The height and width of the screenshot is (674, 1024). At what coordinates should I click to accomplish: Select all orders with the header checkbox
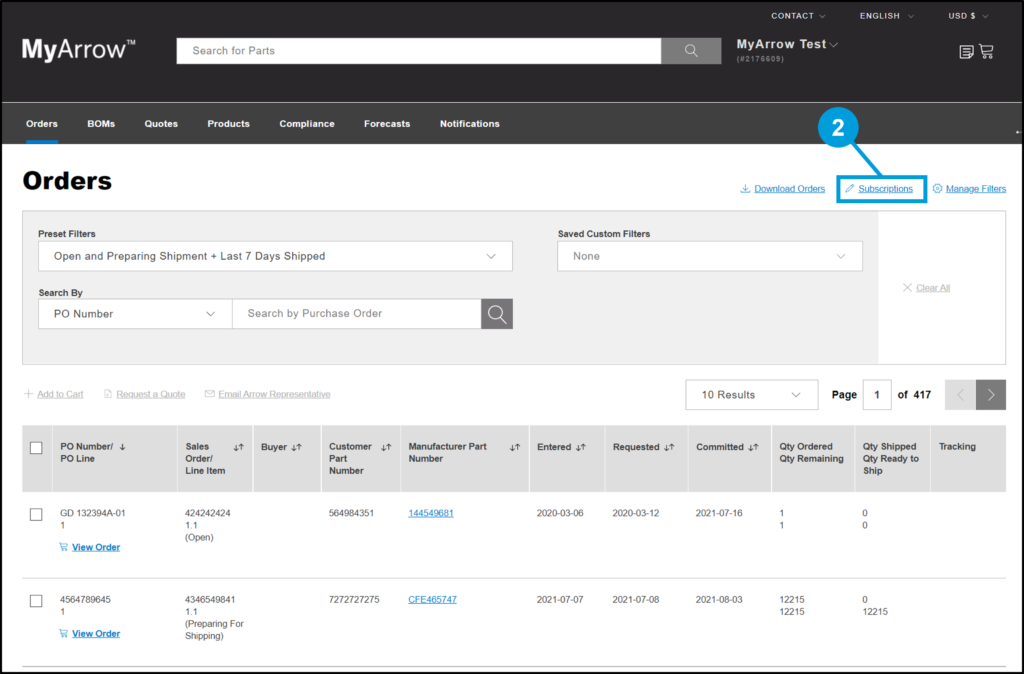36,449
